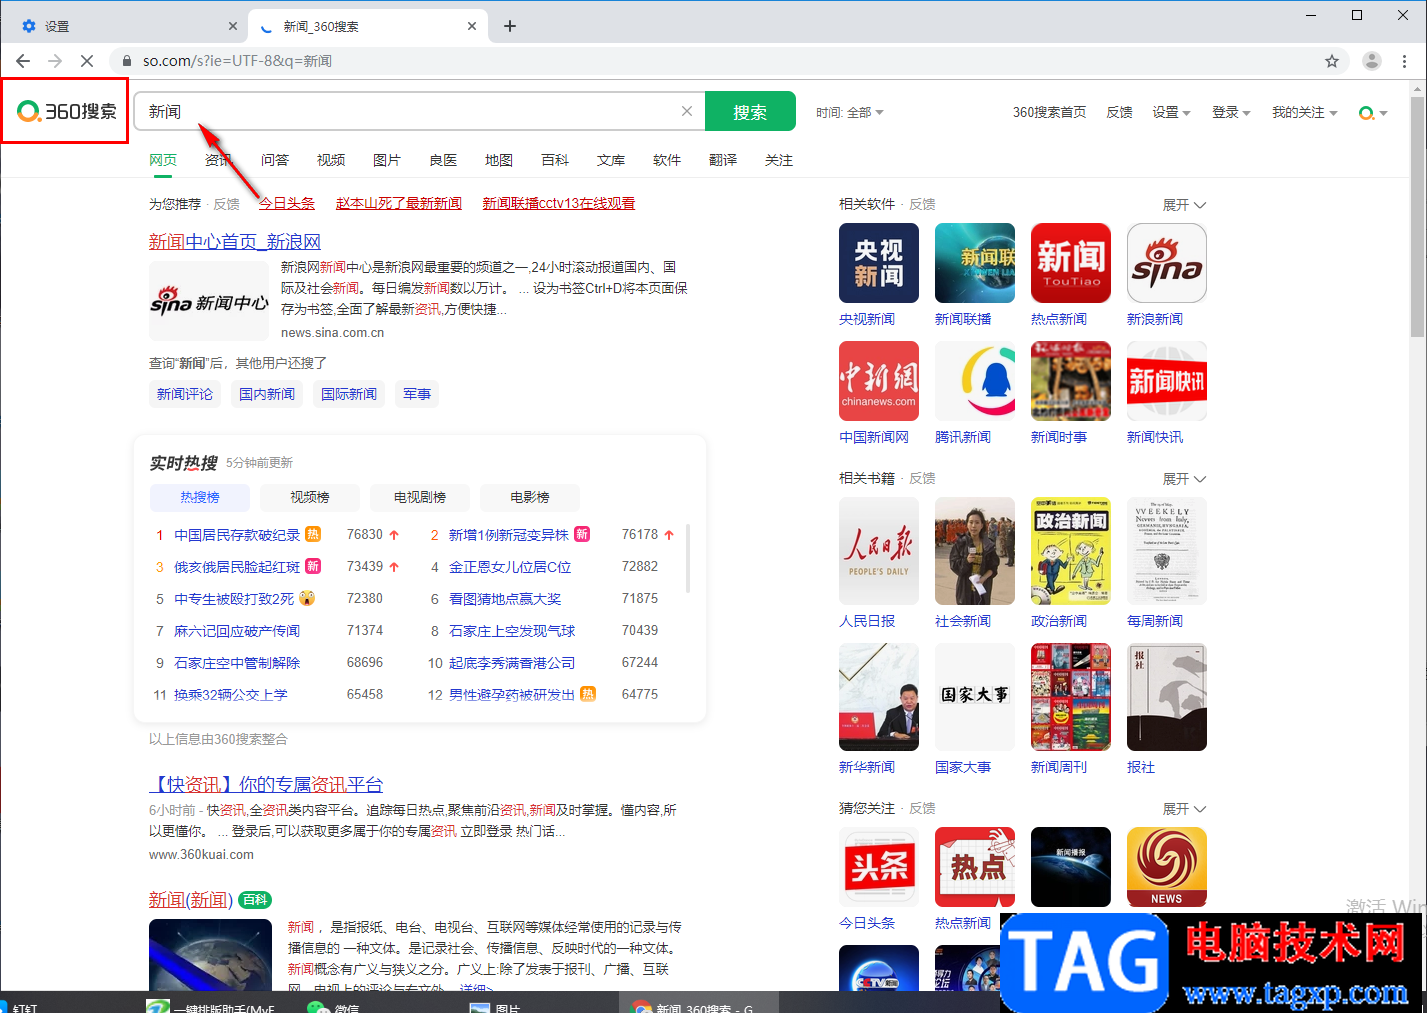Open the 新闻时事 icon
This screenshot has height=1013, width=1427.
pos(1070,381)
